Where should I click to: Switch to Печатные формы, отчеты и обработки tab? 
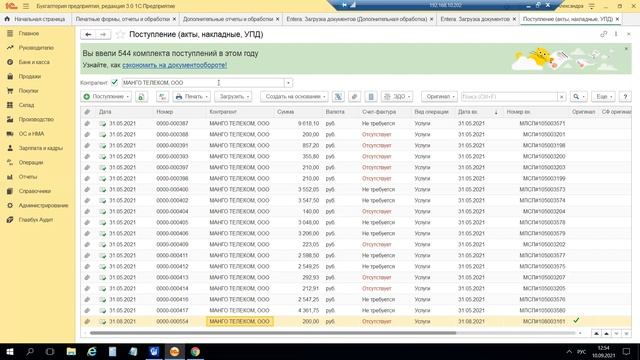(122, 19)
